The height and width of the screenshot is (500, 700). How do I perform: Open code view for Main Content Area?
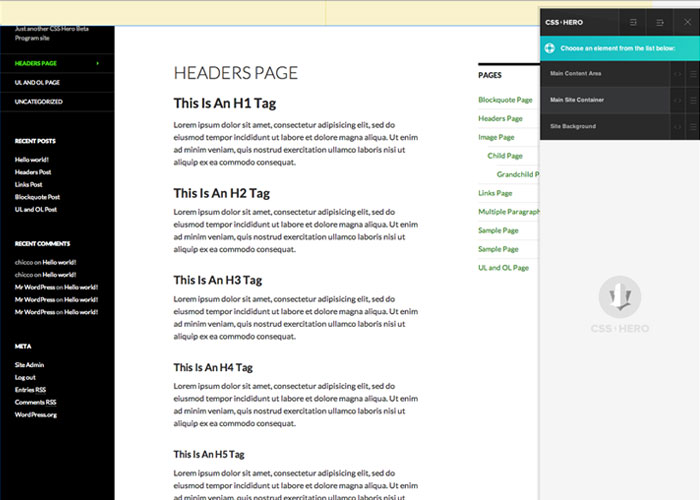pyautogui.click(x=677, y=74)
